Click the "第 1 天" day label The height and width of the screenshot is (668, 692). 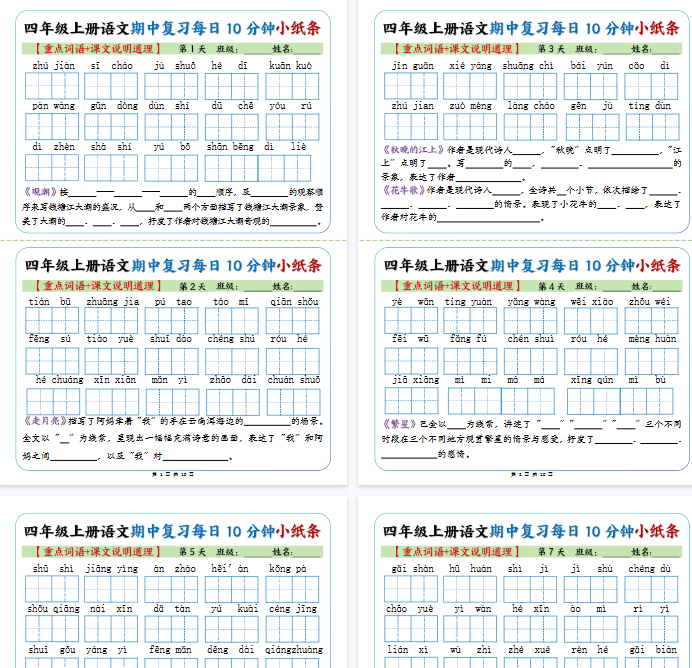pyautogui.click(x=192, y=49)
